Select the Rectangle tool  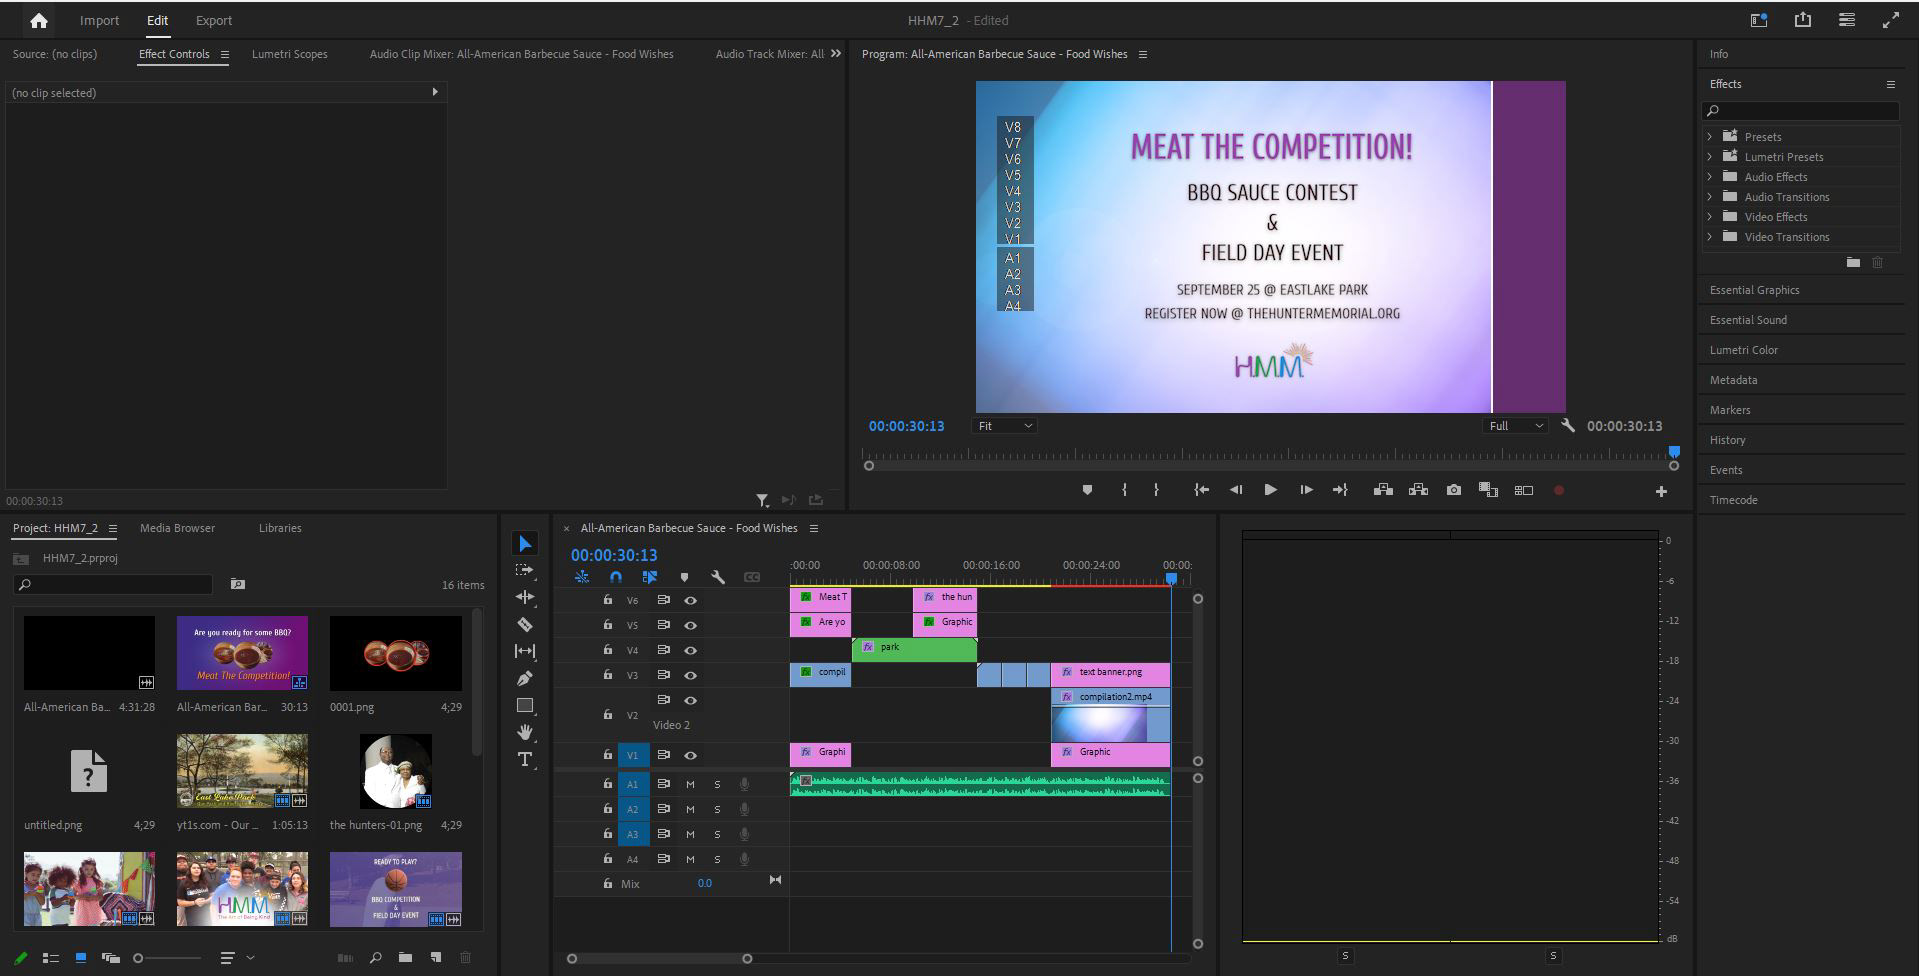tap(525, 705)
